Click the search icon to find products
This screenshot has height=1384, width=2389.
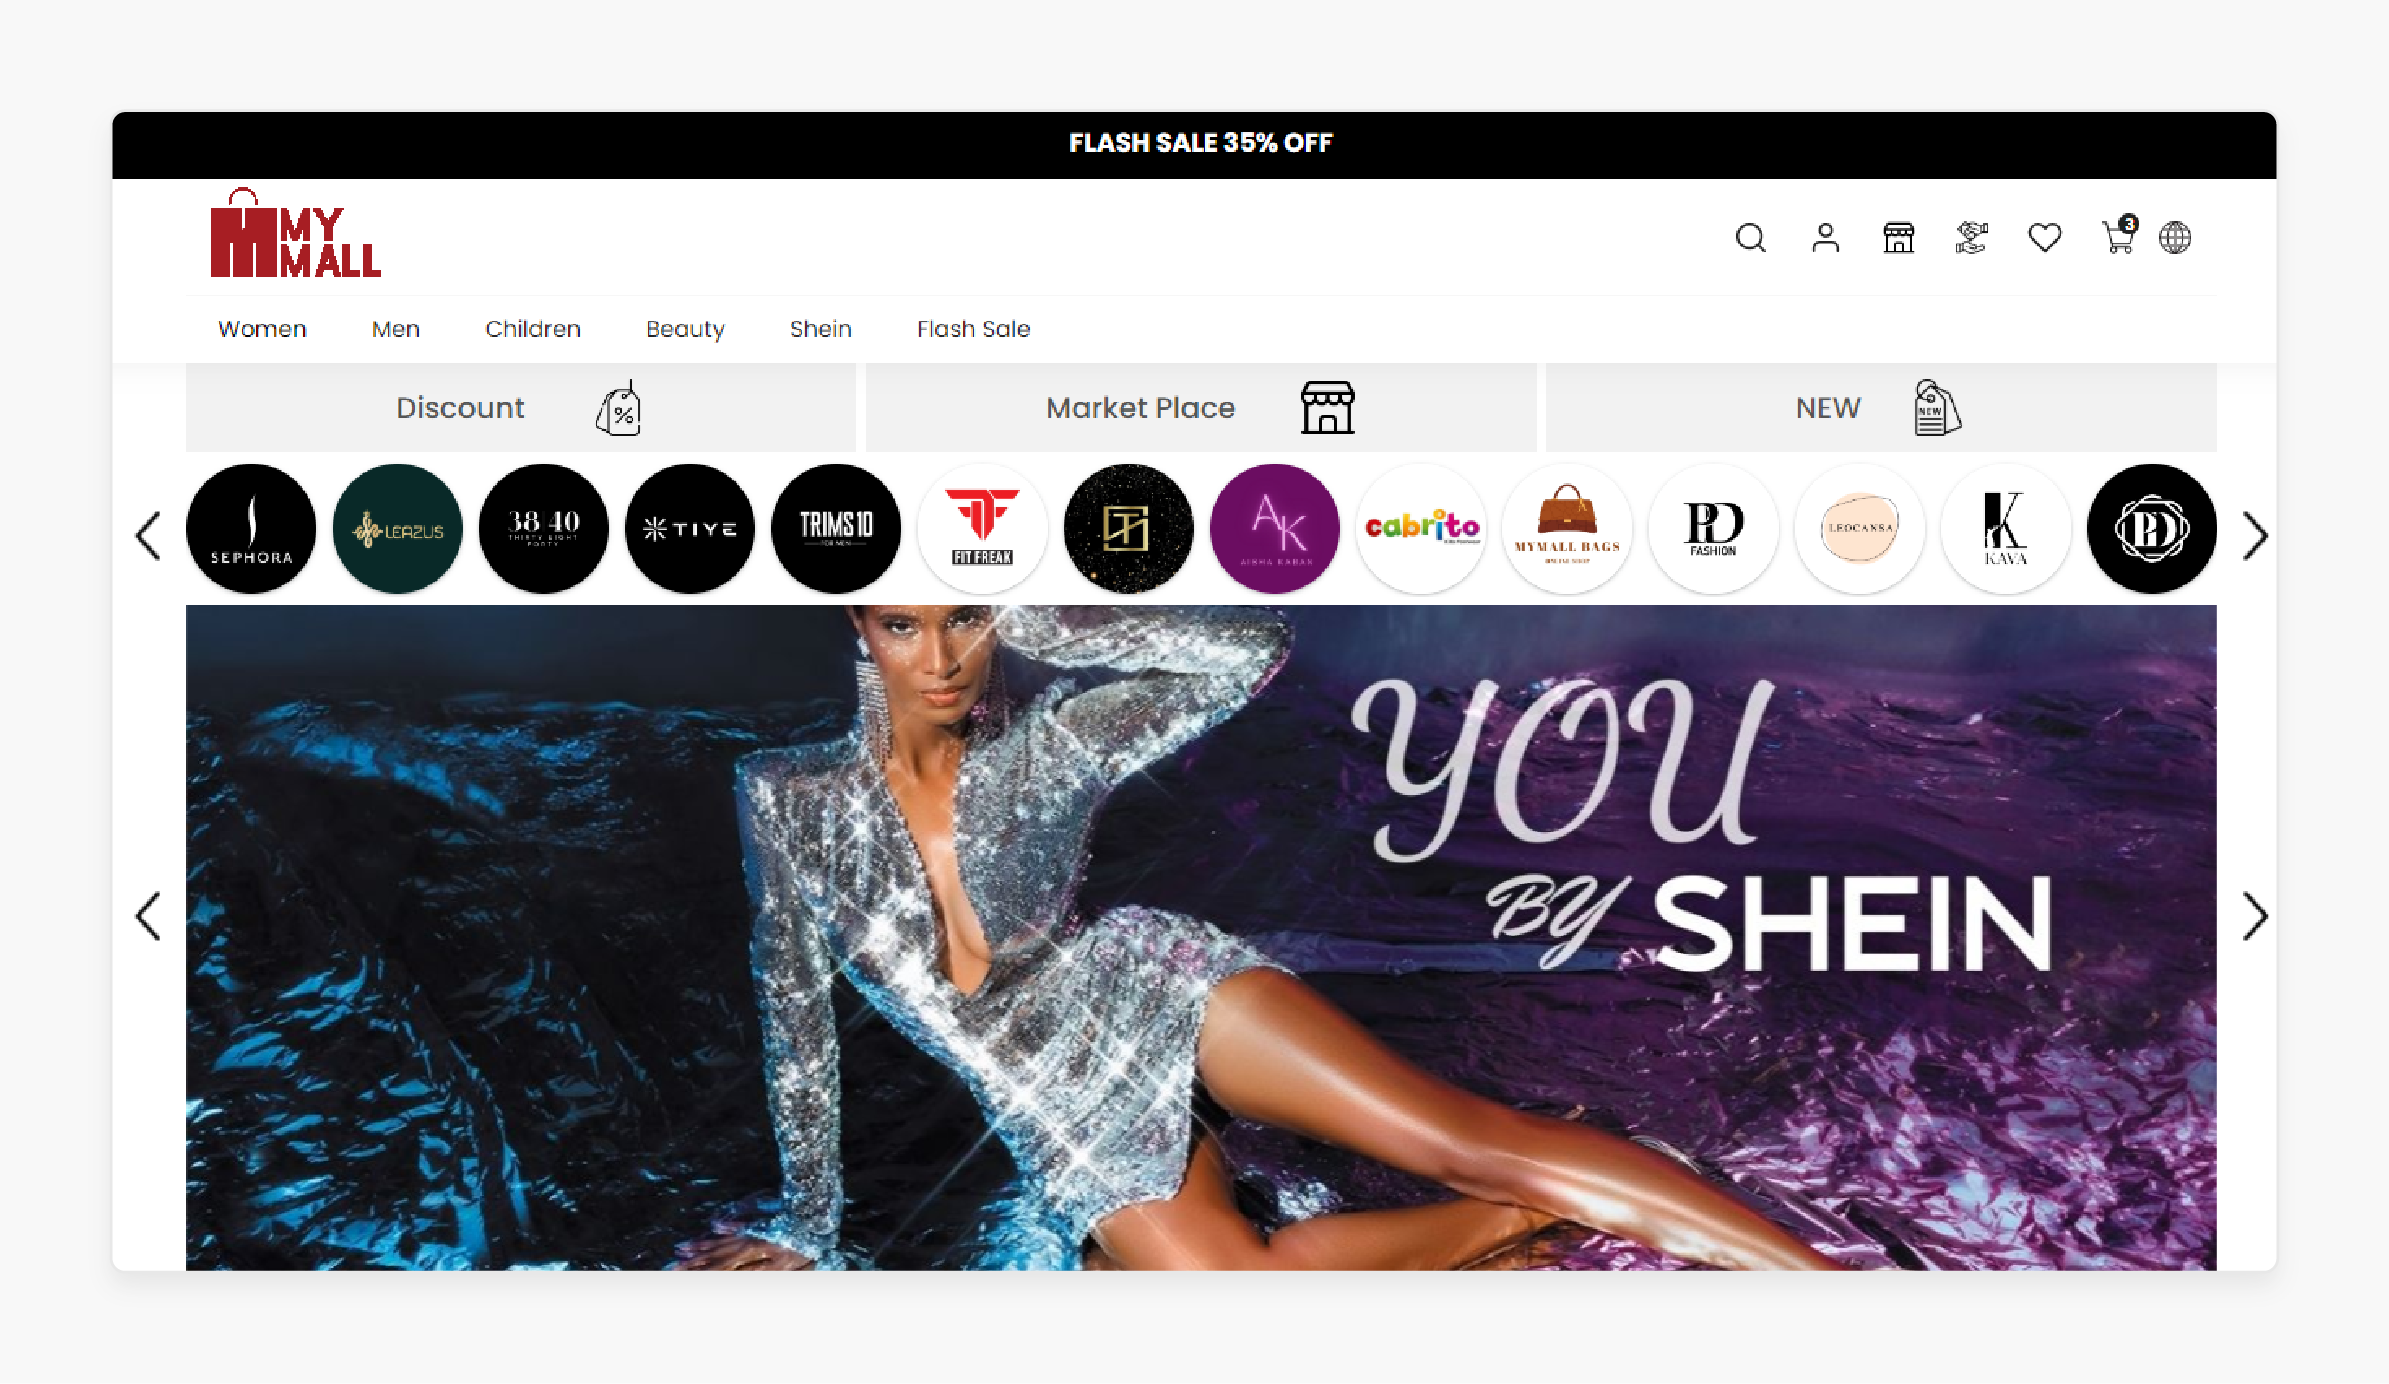tap(1750, 237)
